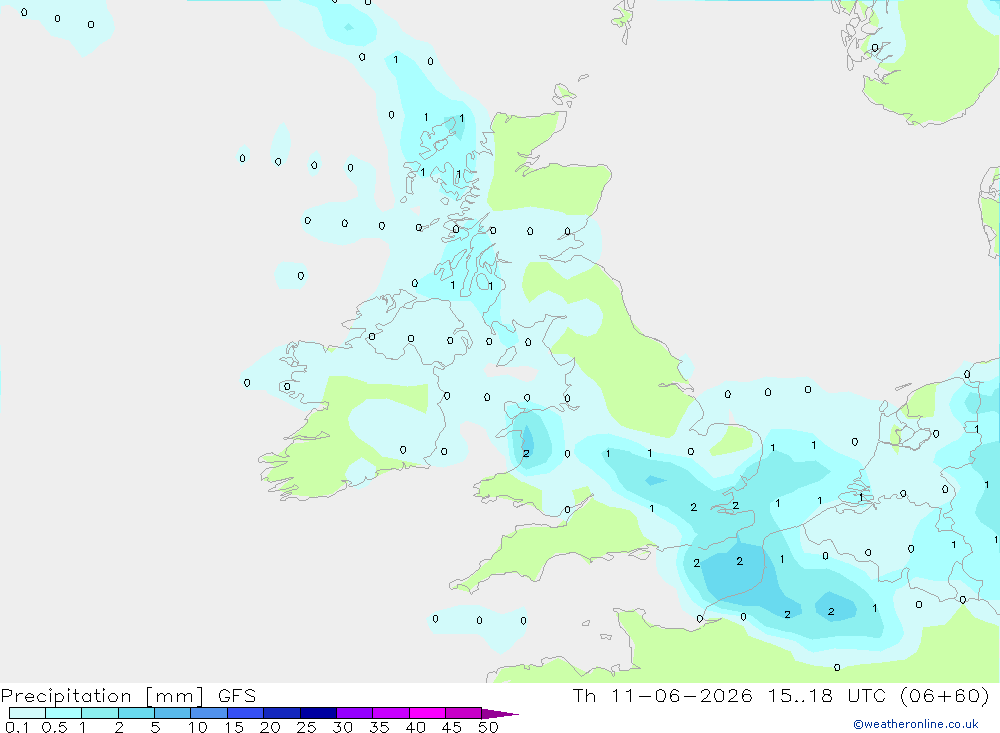1000x733 pixels.
Task: Pick the 0.5–1 mm legend swatch
Action: point(64,713)
